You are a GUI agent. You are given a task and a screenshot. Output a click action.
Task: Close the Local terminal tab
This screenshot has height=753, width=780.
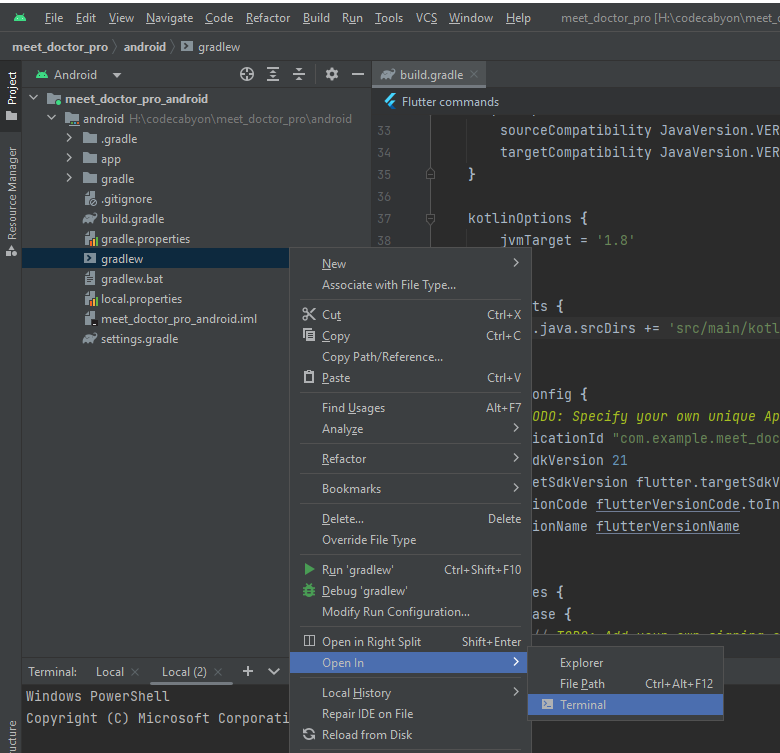(x=135, y=671)
